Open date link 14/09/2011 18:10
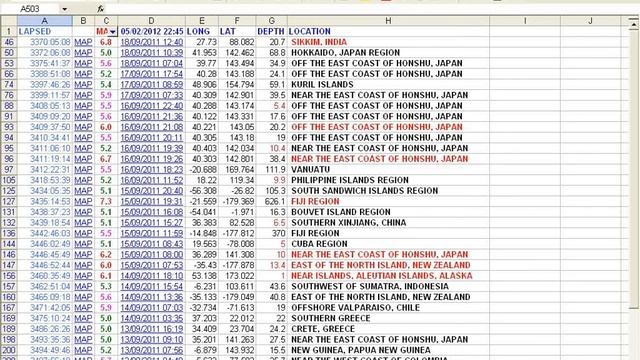640x360 pixels. click(x=152, y=276)
